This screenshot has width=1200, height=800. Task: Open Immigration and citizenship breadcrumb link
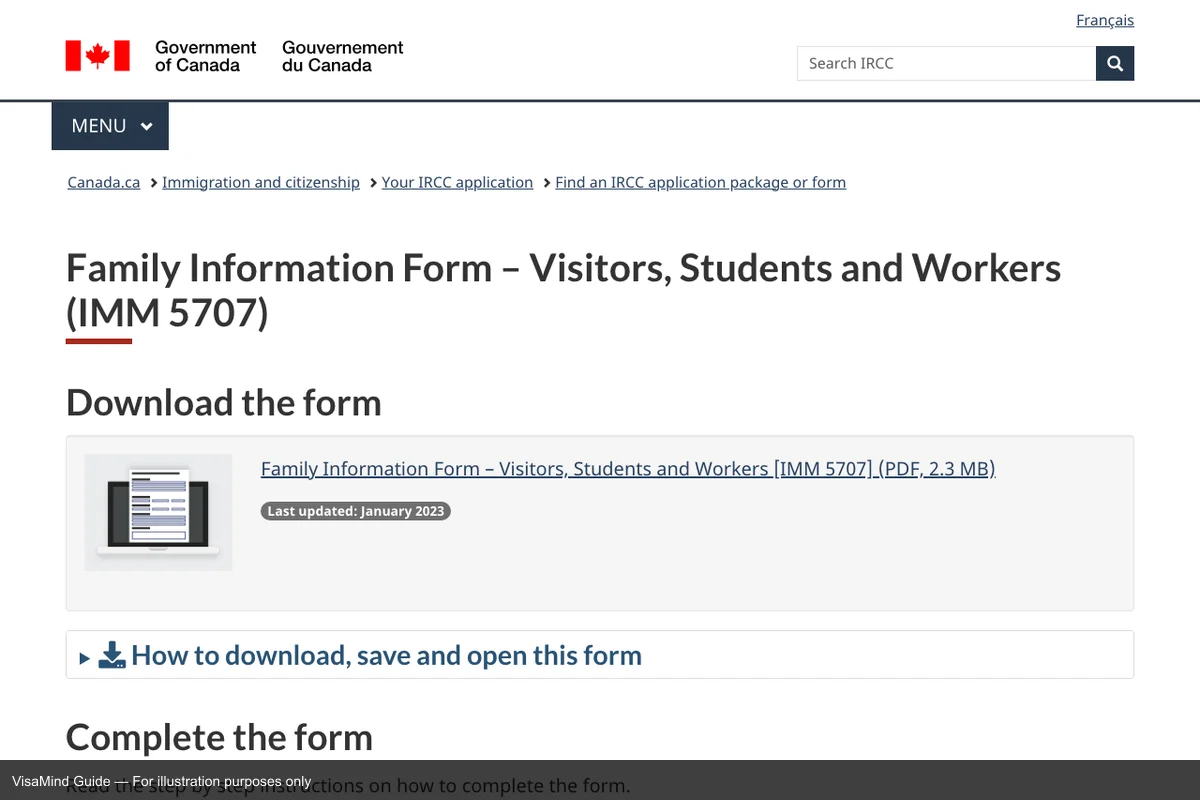261,182
